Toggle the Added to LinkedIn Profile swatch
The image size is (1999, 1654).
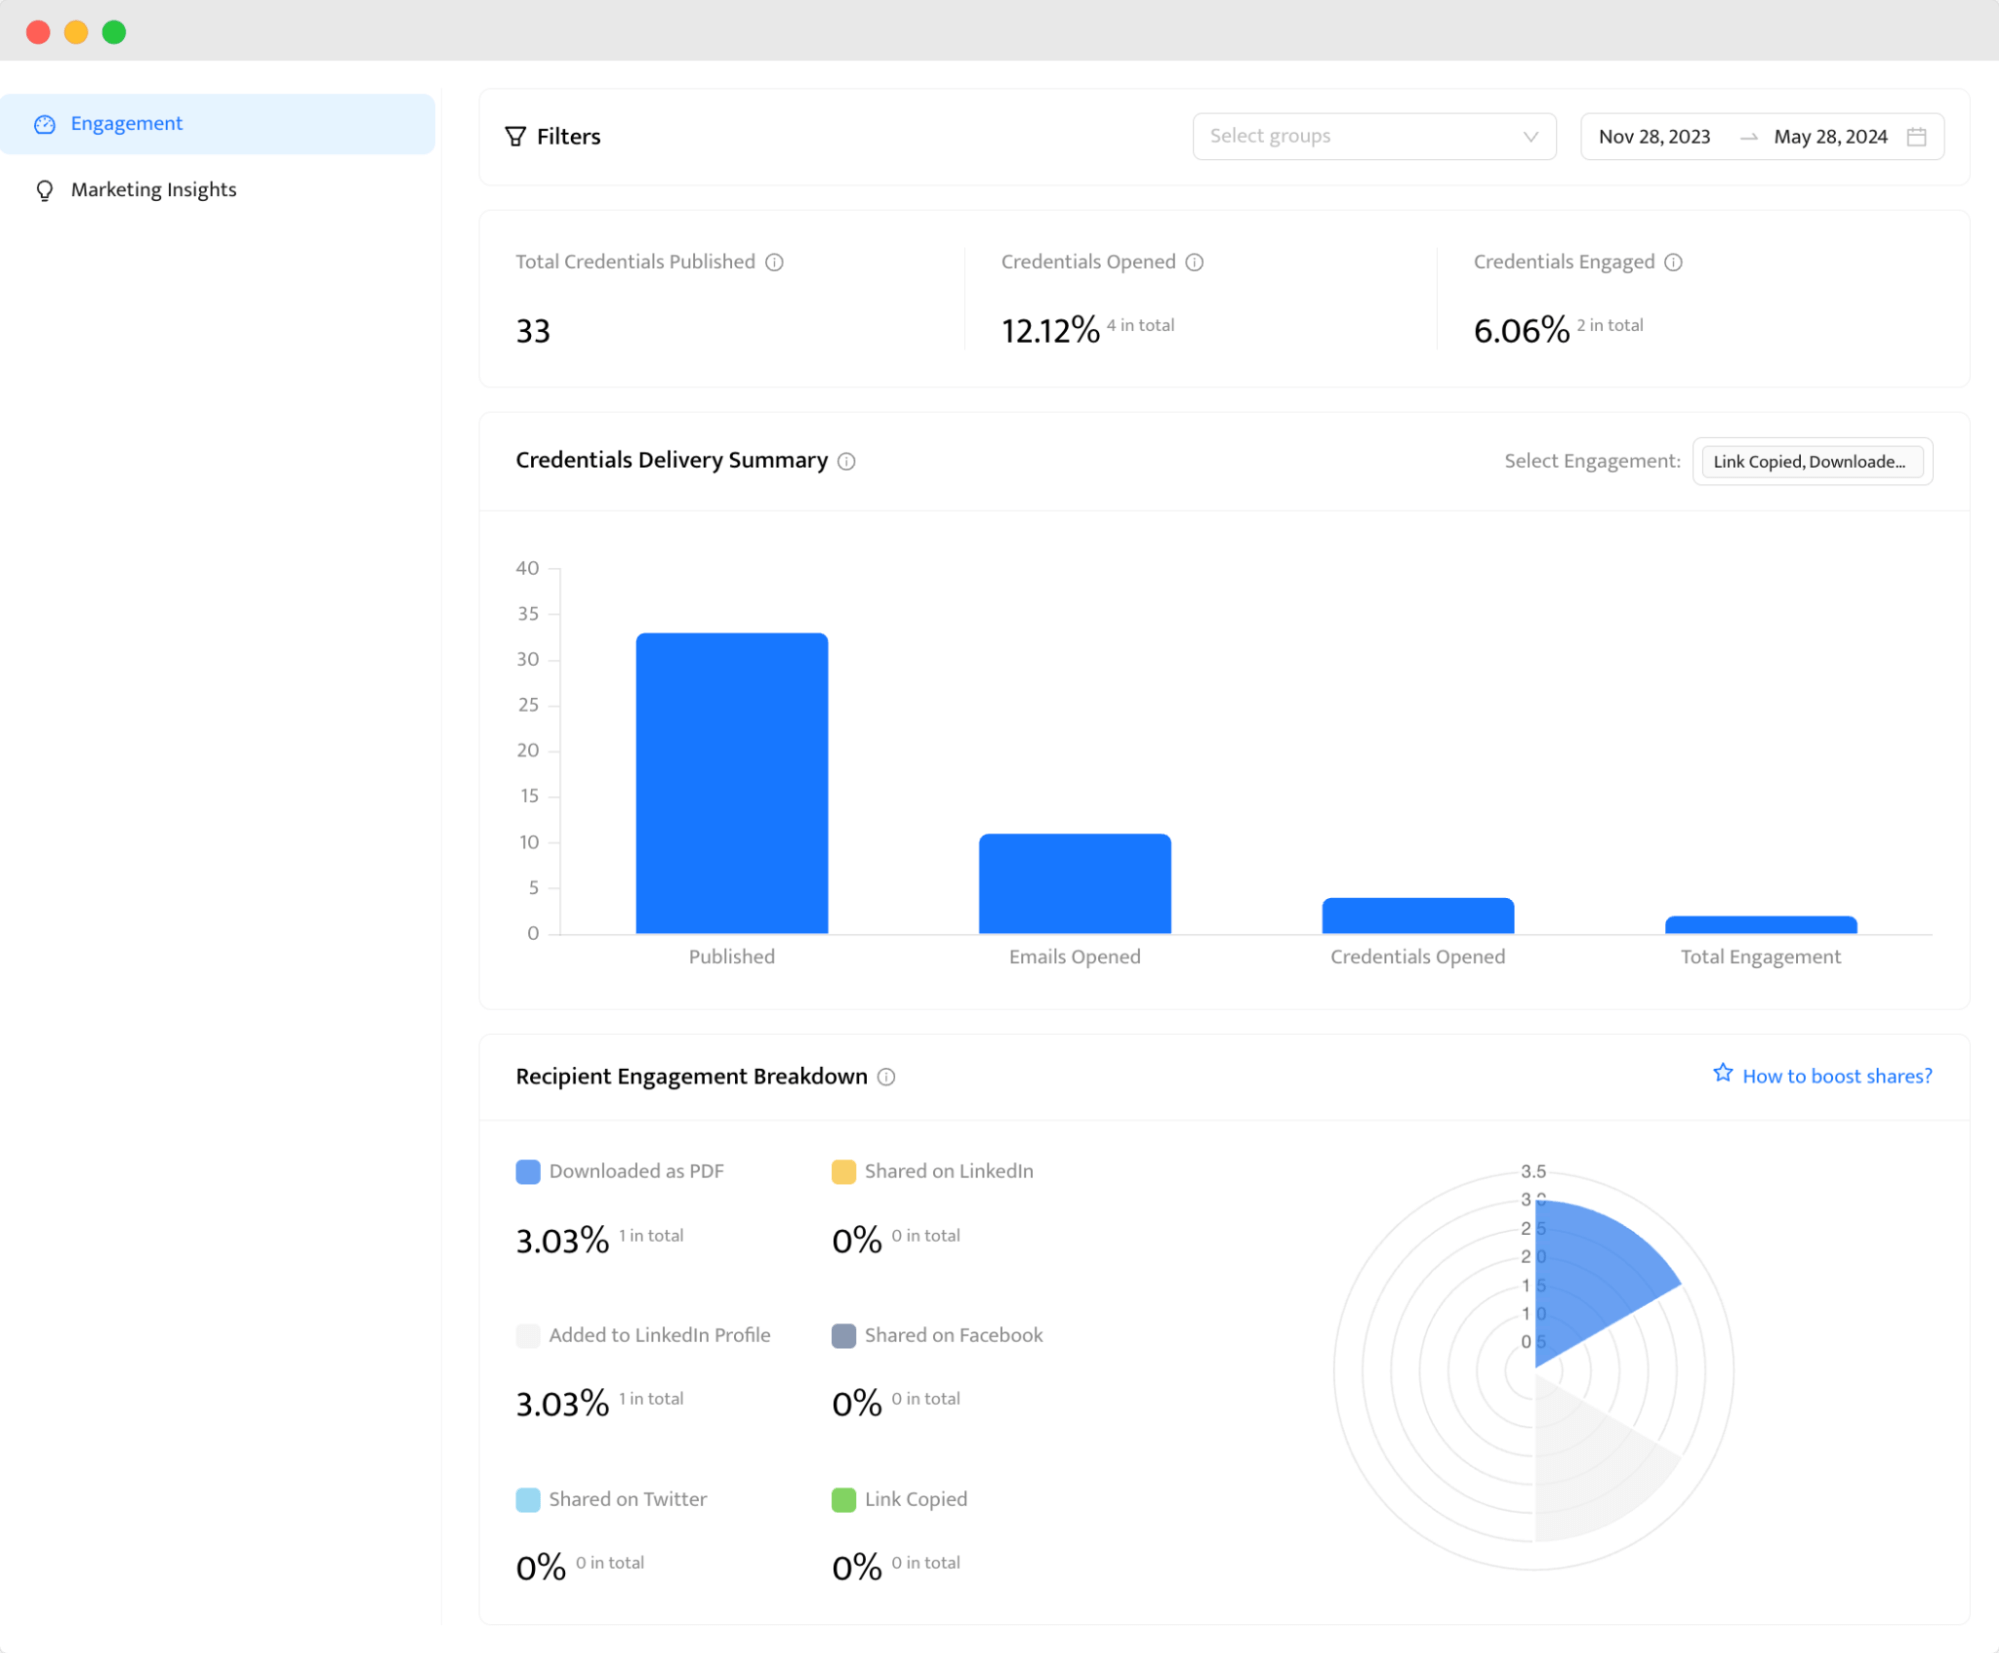tap(528, 1336)
